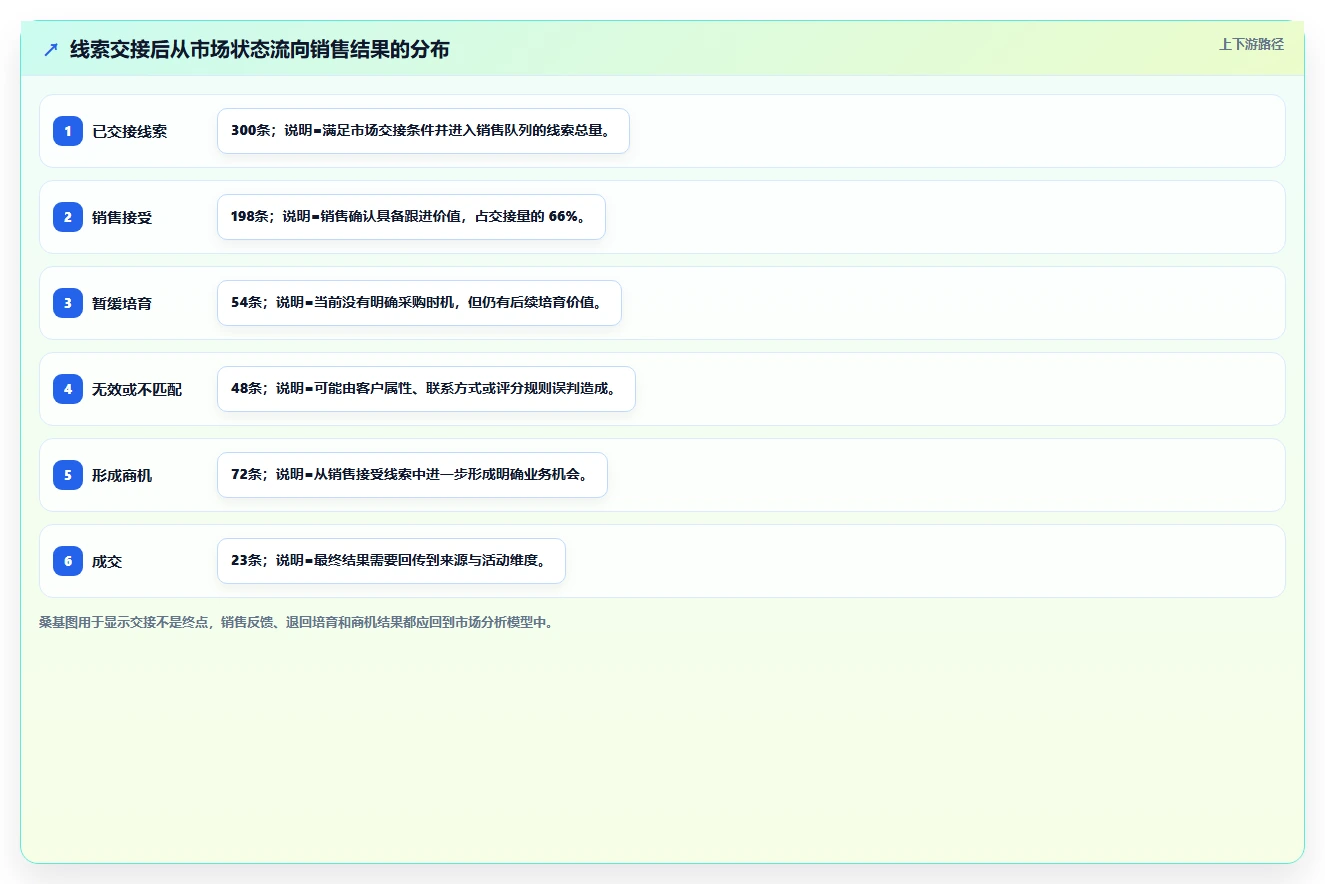Click the title 线索交接后从市场状态流向销售结果的分布

[260, 49]
